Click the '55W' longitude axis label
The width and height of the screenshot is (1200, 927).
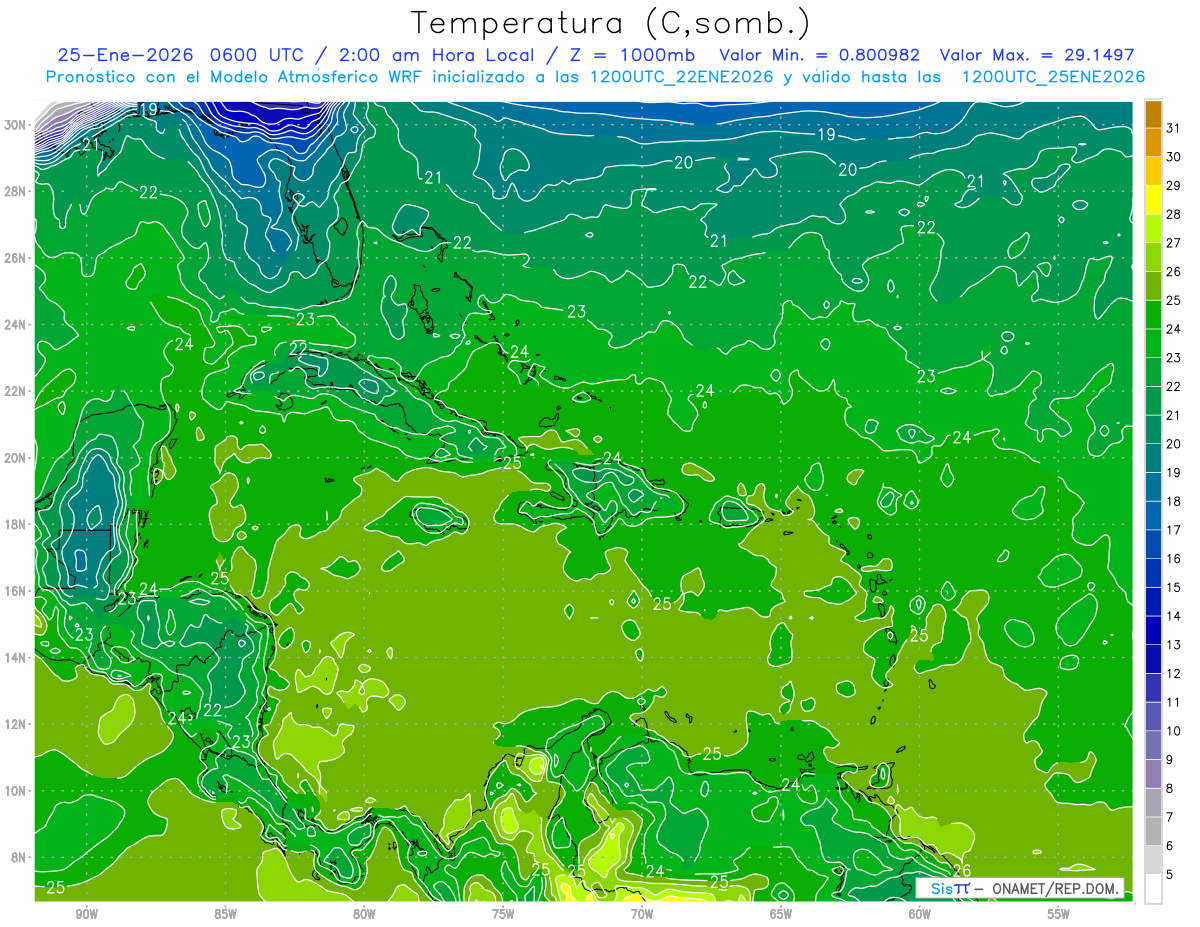[x=1059, y=914]
